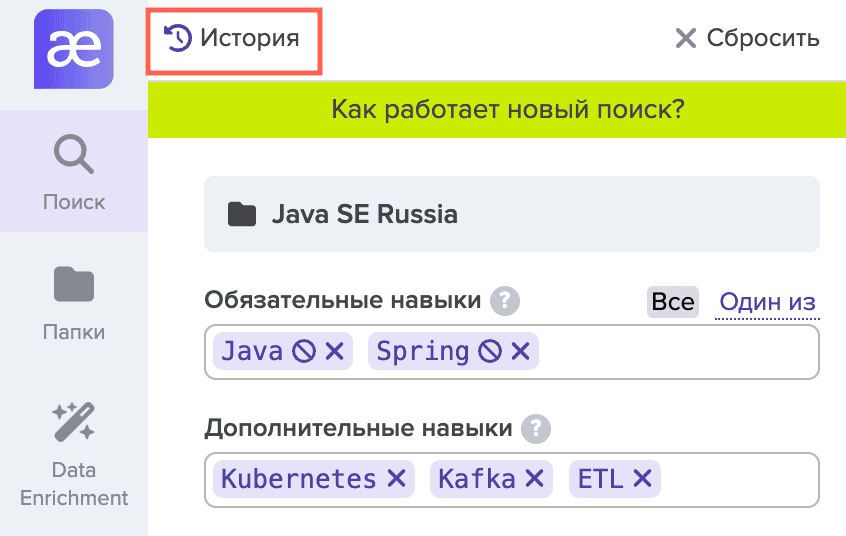This screenshot has width=846, height=536.
Task: Exclude the Java skill via ban icon
Action: (x=303, y=351)
